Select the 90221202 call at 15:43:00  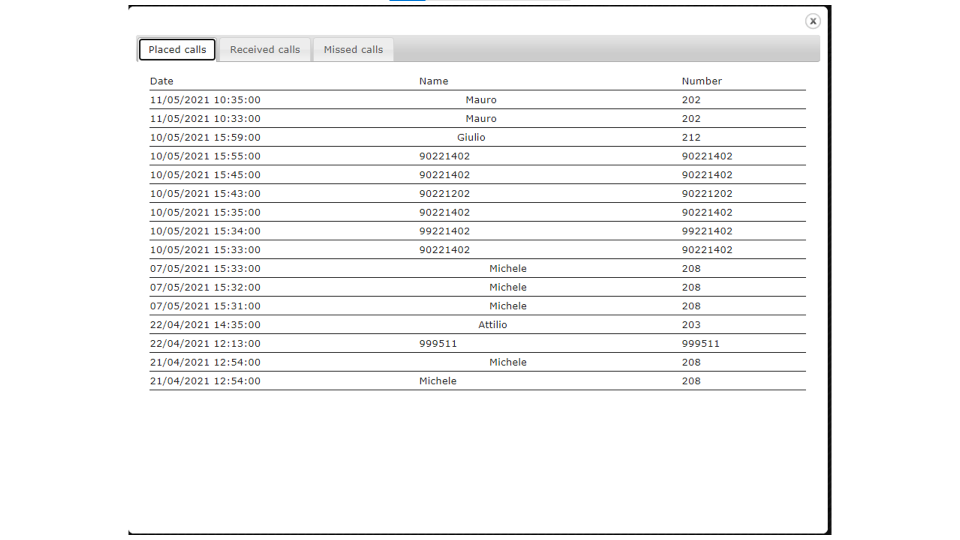coord(478,193)
